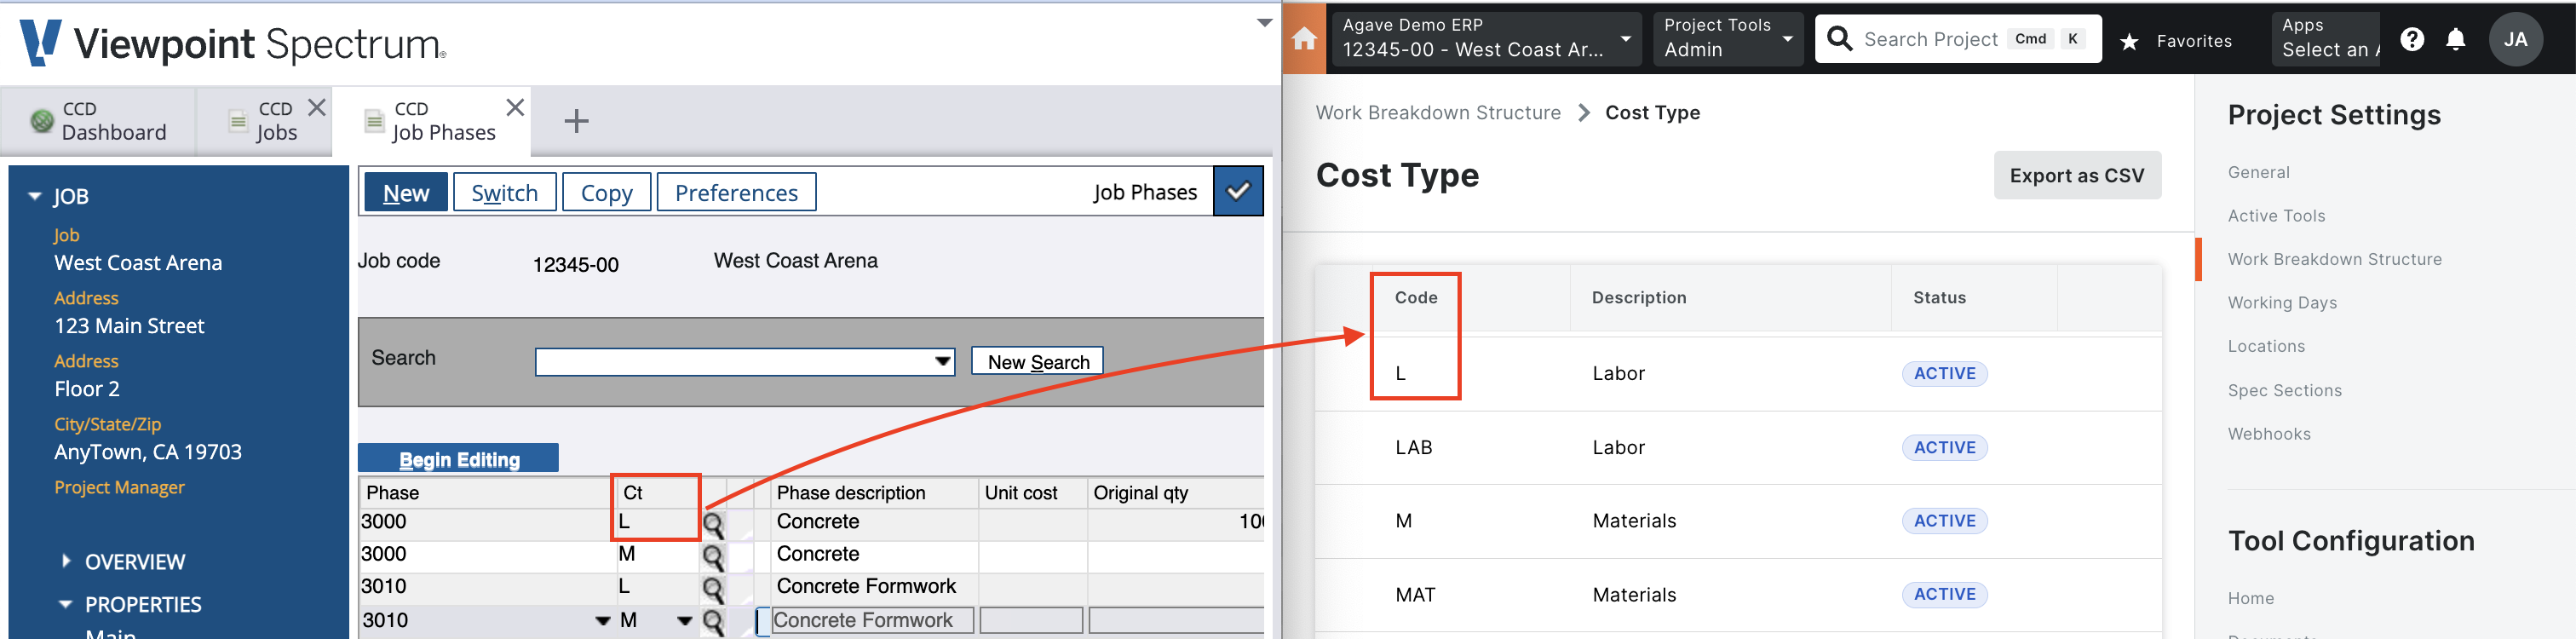Open the Project Tools Admin dropdown
The width and height of the screenshot is (2576, 639).
point(1727,39)
